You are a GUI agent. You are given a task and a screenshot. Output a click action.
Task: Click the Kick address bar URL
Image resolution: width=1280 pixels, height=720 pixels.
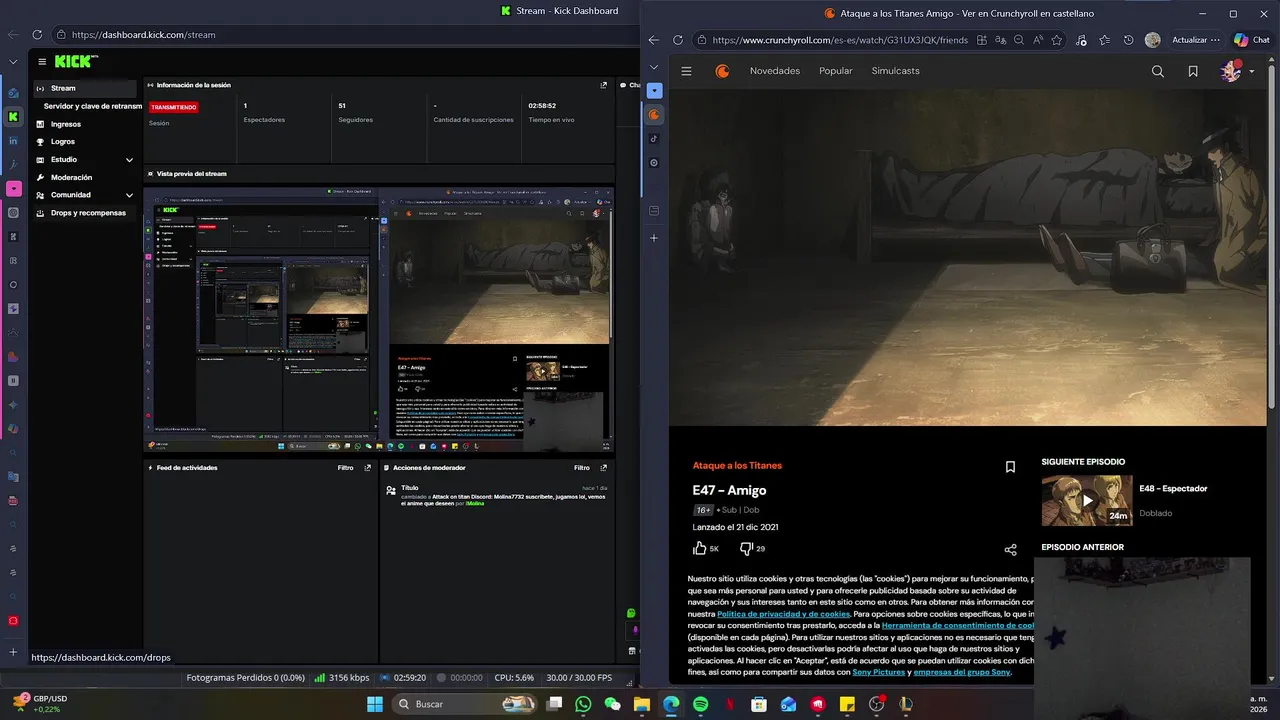pyautogui.click(x=143, y=34)
